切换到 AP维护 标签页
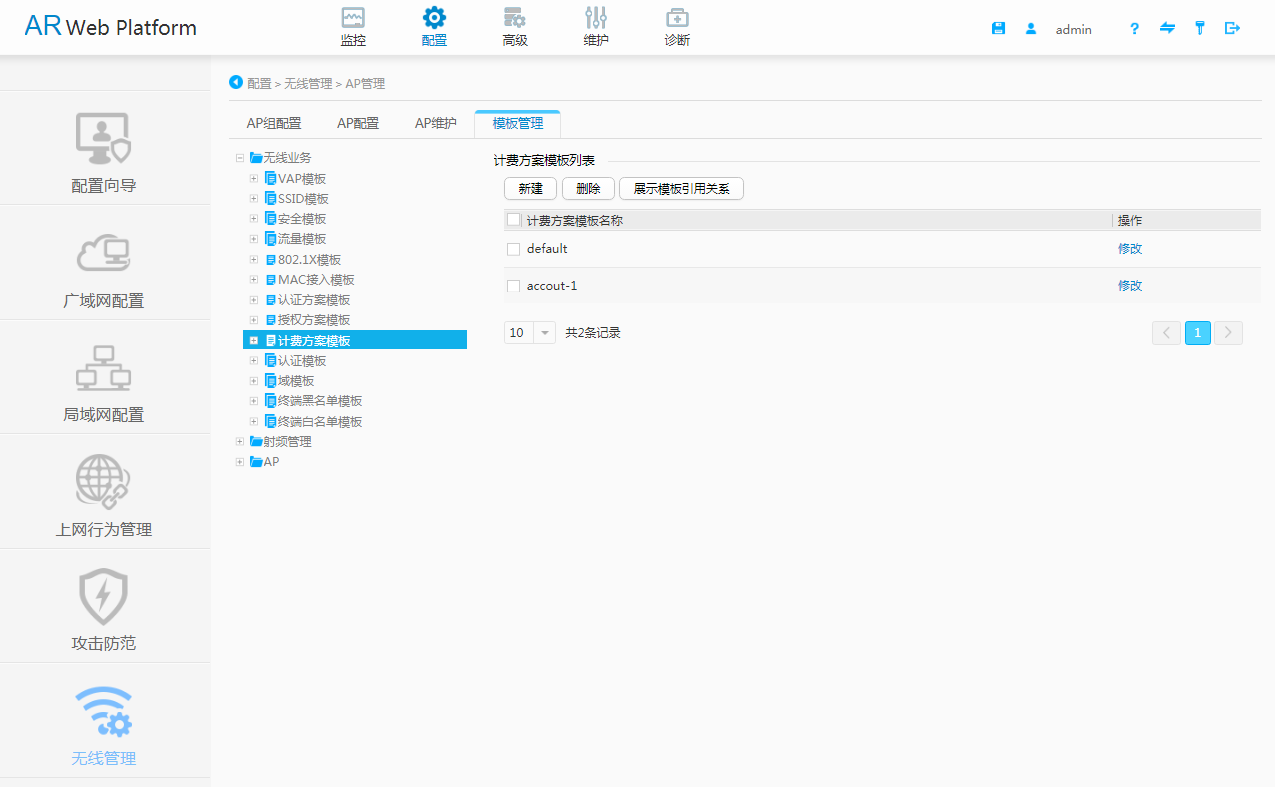 click(x=435, y=123)
